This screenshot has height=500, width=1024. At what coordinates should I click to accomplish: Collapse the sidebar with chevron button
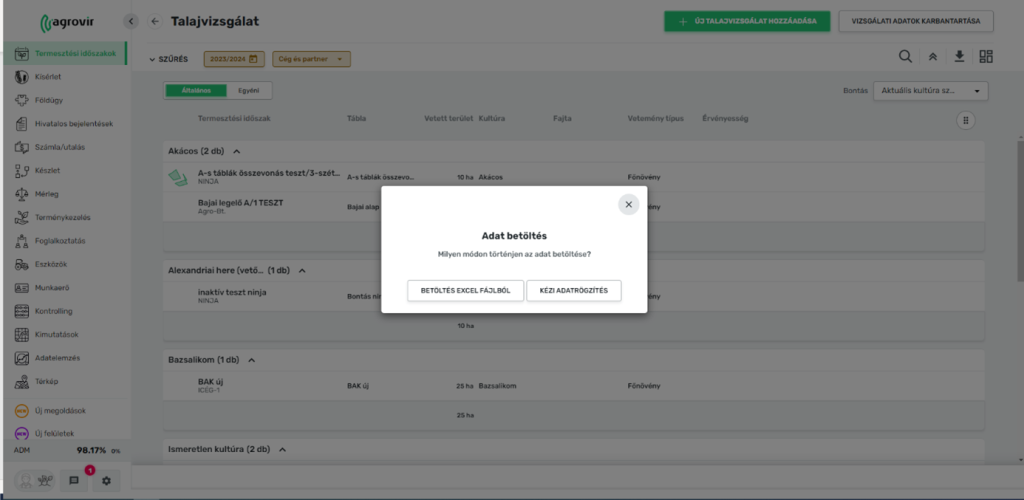[131, 21]
